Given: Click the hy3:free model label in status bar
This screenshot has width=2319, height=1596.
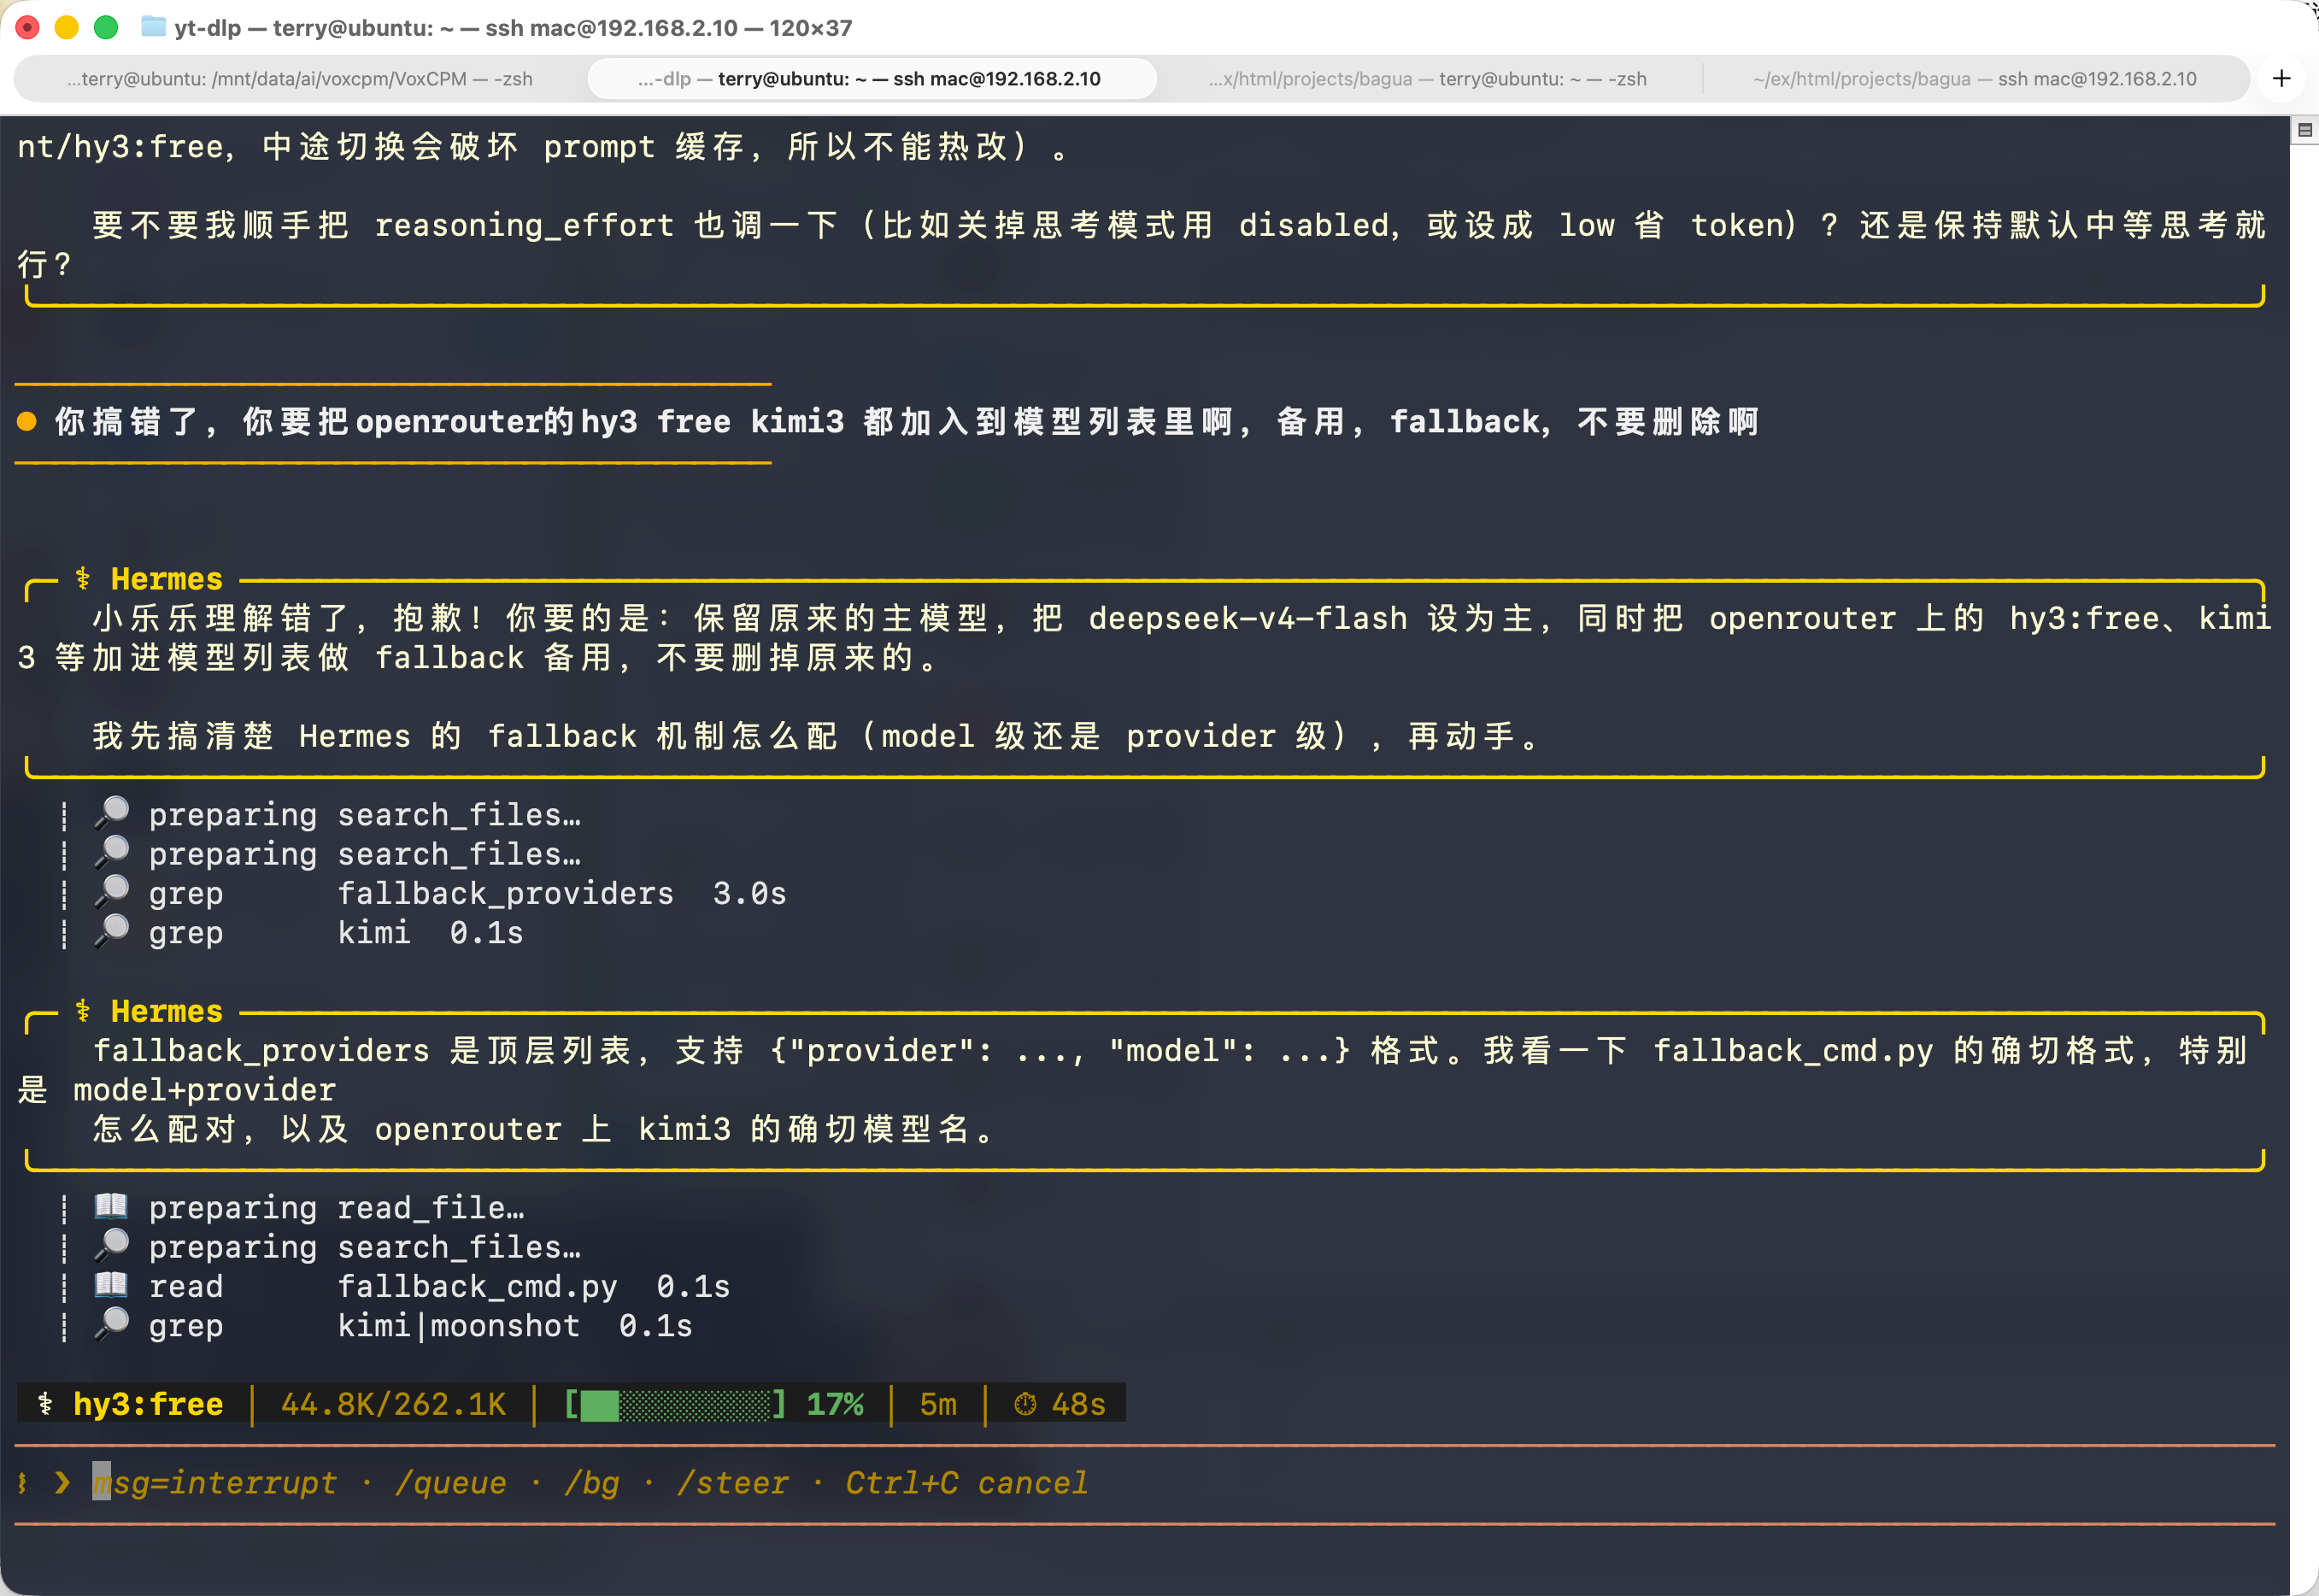Looking at the screenshot, I should [x=148, y=1404].
